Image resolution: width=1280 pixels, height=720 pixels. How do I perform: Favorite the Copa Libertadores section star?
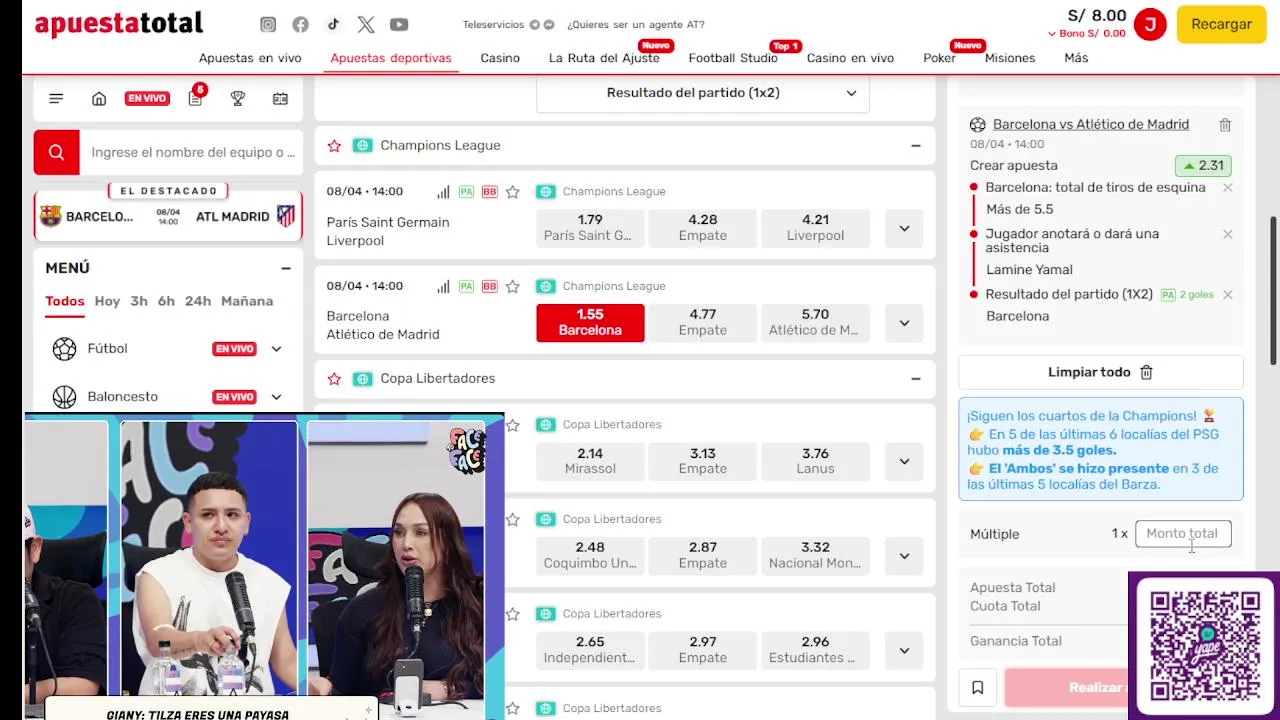[x=334, y=379]
